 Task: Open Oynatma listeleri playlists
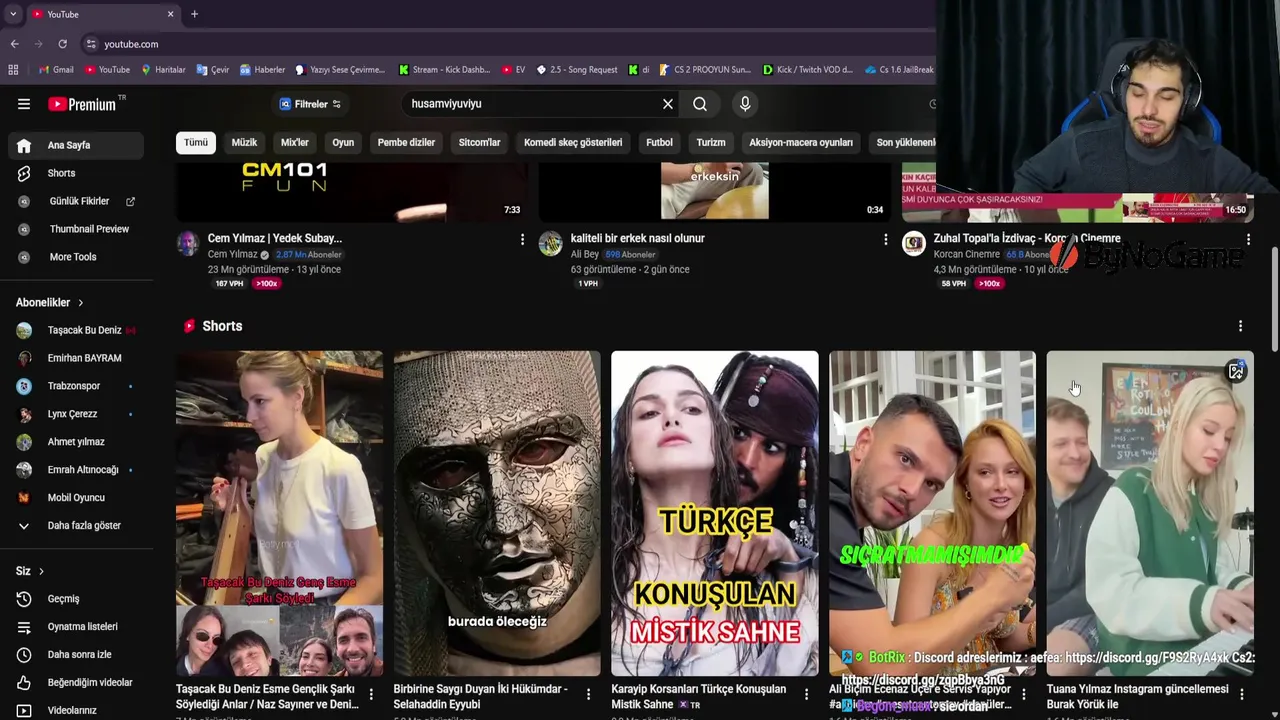(76, 627)
